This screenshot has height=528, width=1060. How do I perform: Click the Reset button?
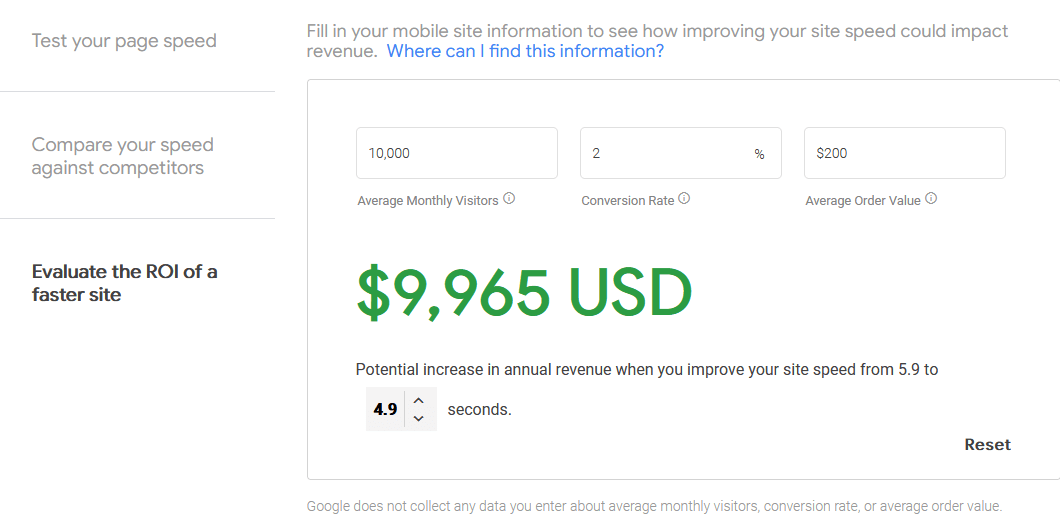tap(987, 445)
